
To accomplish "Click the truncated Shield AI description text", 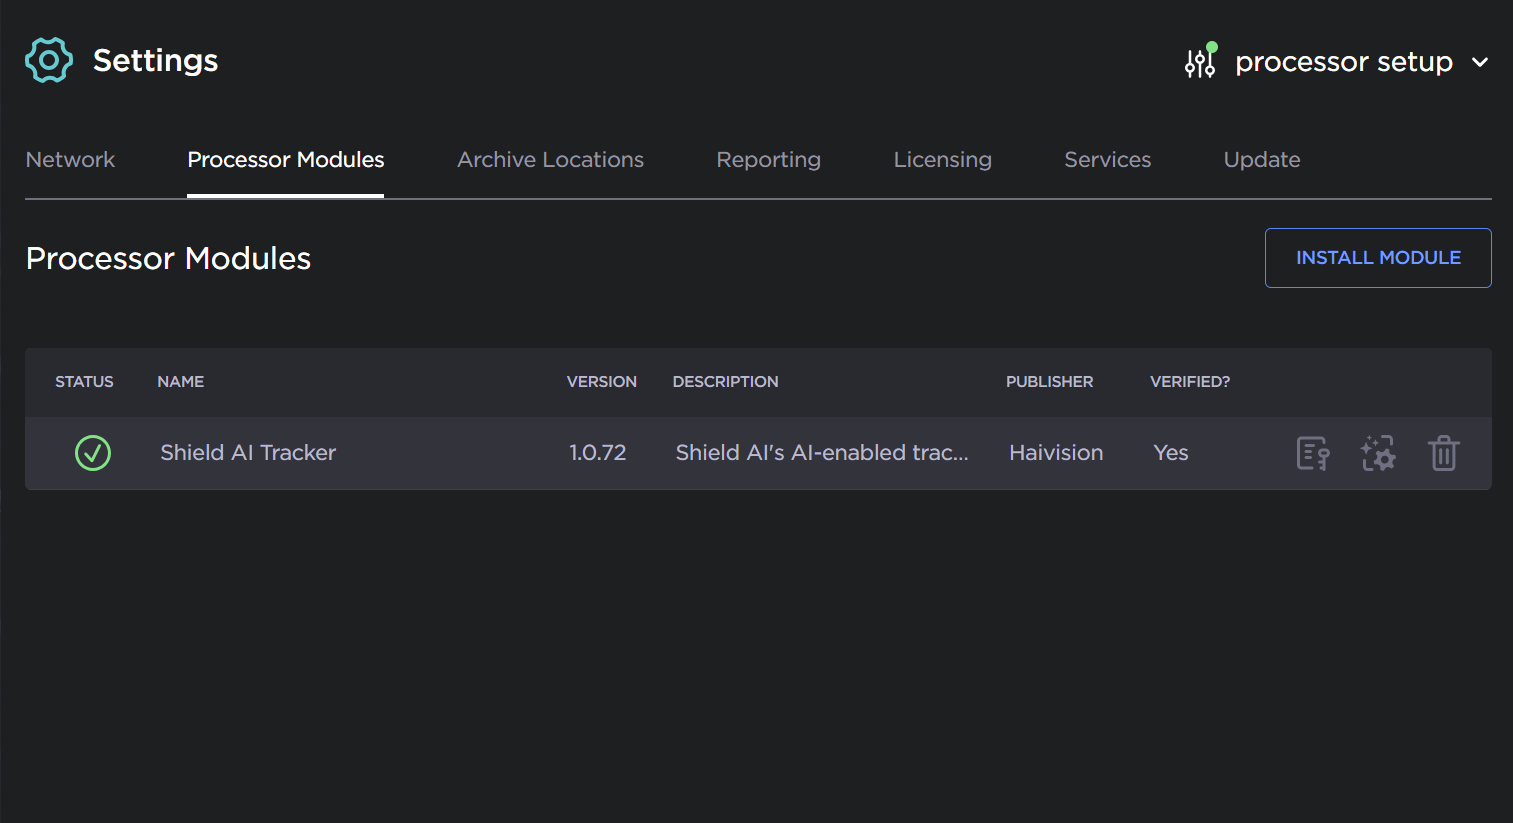I will [x=821, y=453].
